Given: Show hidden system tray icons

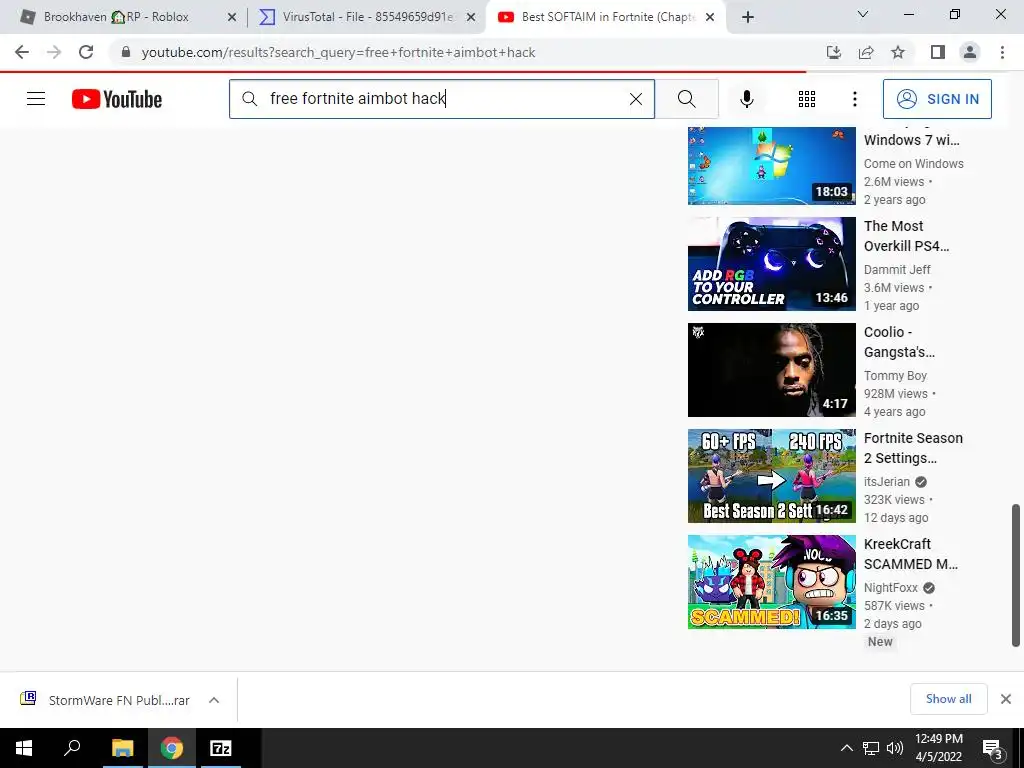Looking at the screenshot, I should point(846,748).
